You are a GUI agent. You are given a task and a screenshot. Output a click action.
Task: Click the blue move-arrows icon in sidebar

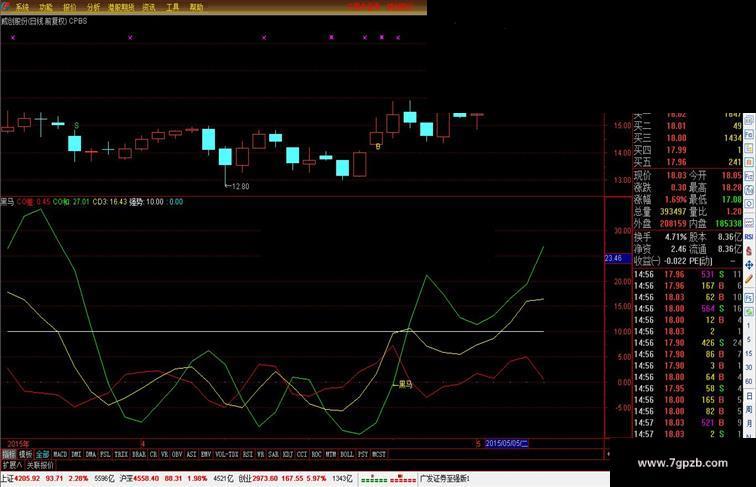[x=749, y=265]
